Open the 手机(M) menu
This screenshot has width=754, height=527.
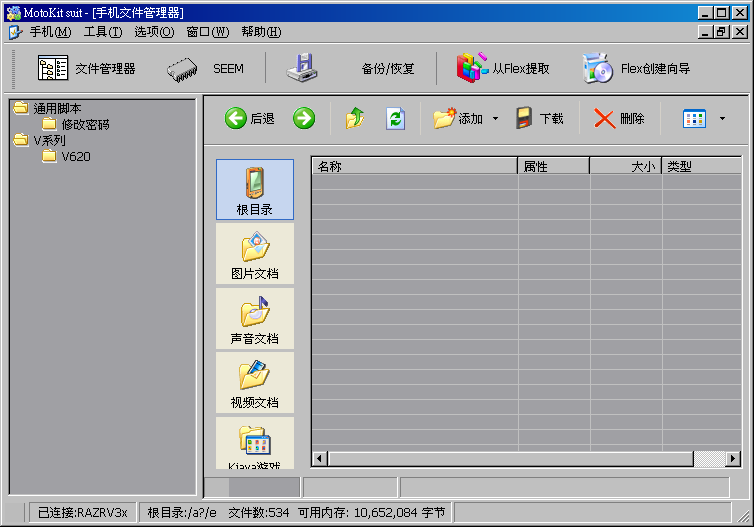50,32
